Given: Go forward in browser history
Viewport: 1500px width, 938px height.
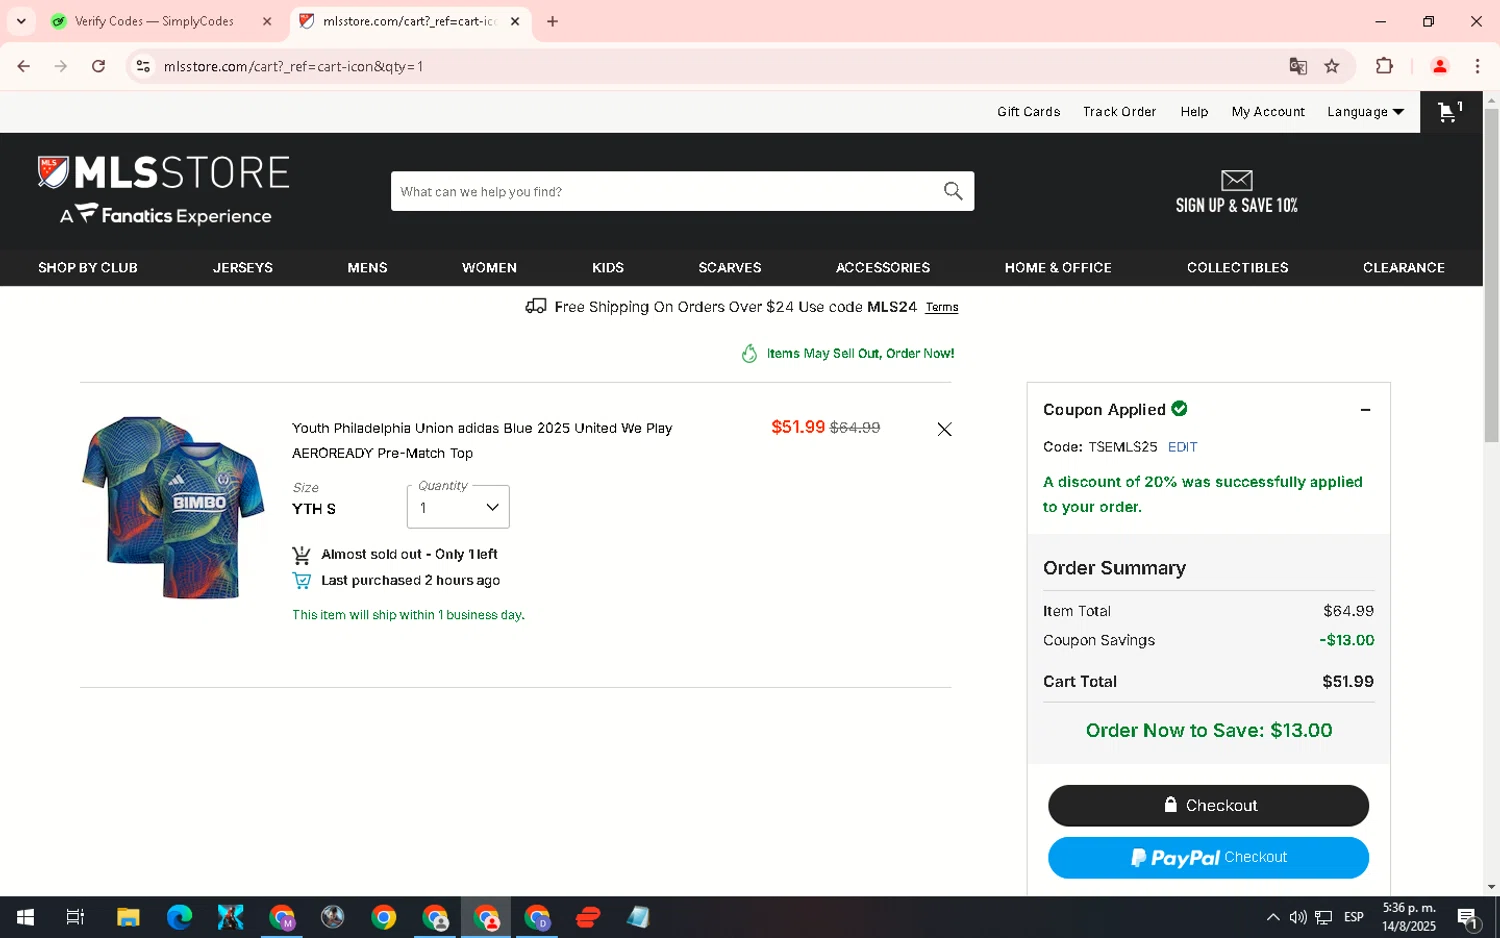Looking at the screenshot, I should pyautogui.click(x=61, y=66).
